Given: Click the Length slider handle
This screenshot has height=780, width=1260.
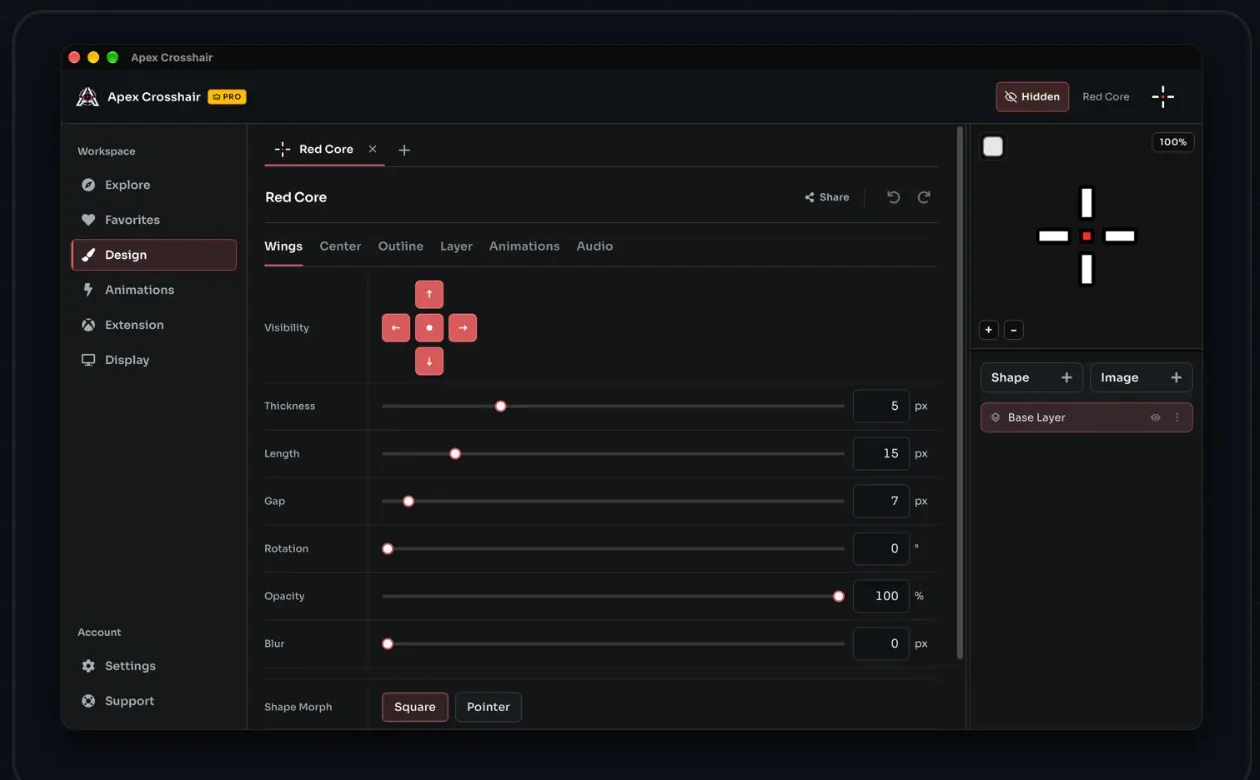Looking at the screenshot, I should pyautogui.click(x=455, y=454).
